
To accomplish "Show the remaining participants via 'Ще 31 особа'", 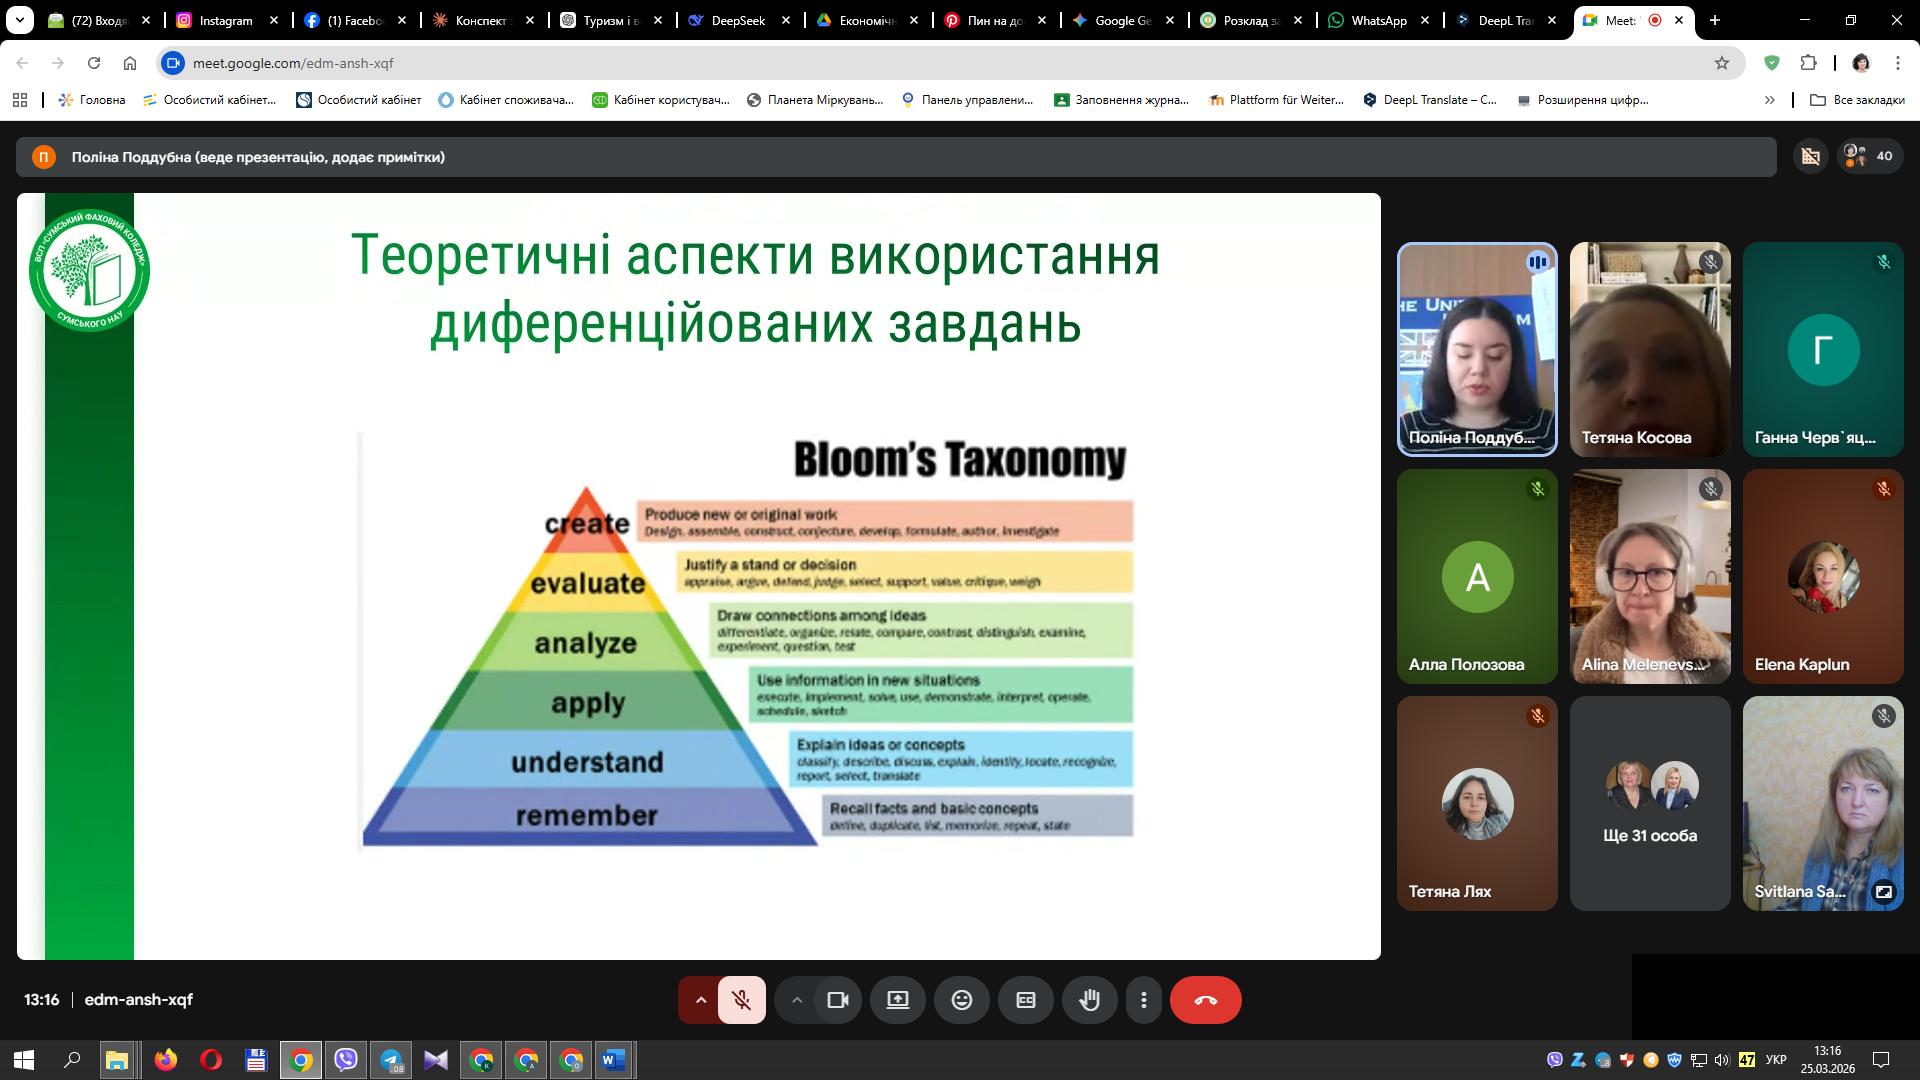I will pyautogui.click(x=1648, y=803).
